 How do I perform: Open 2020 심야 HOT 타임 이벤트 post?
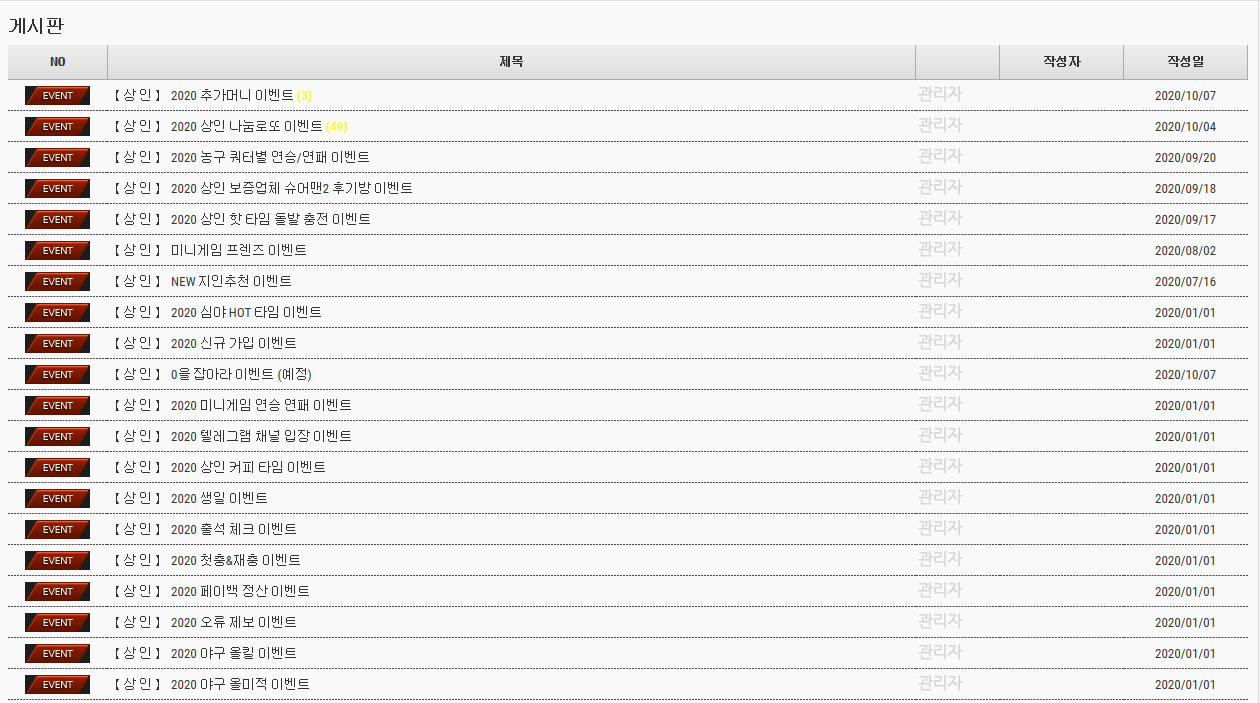tap(246, 313)
